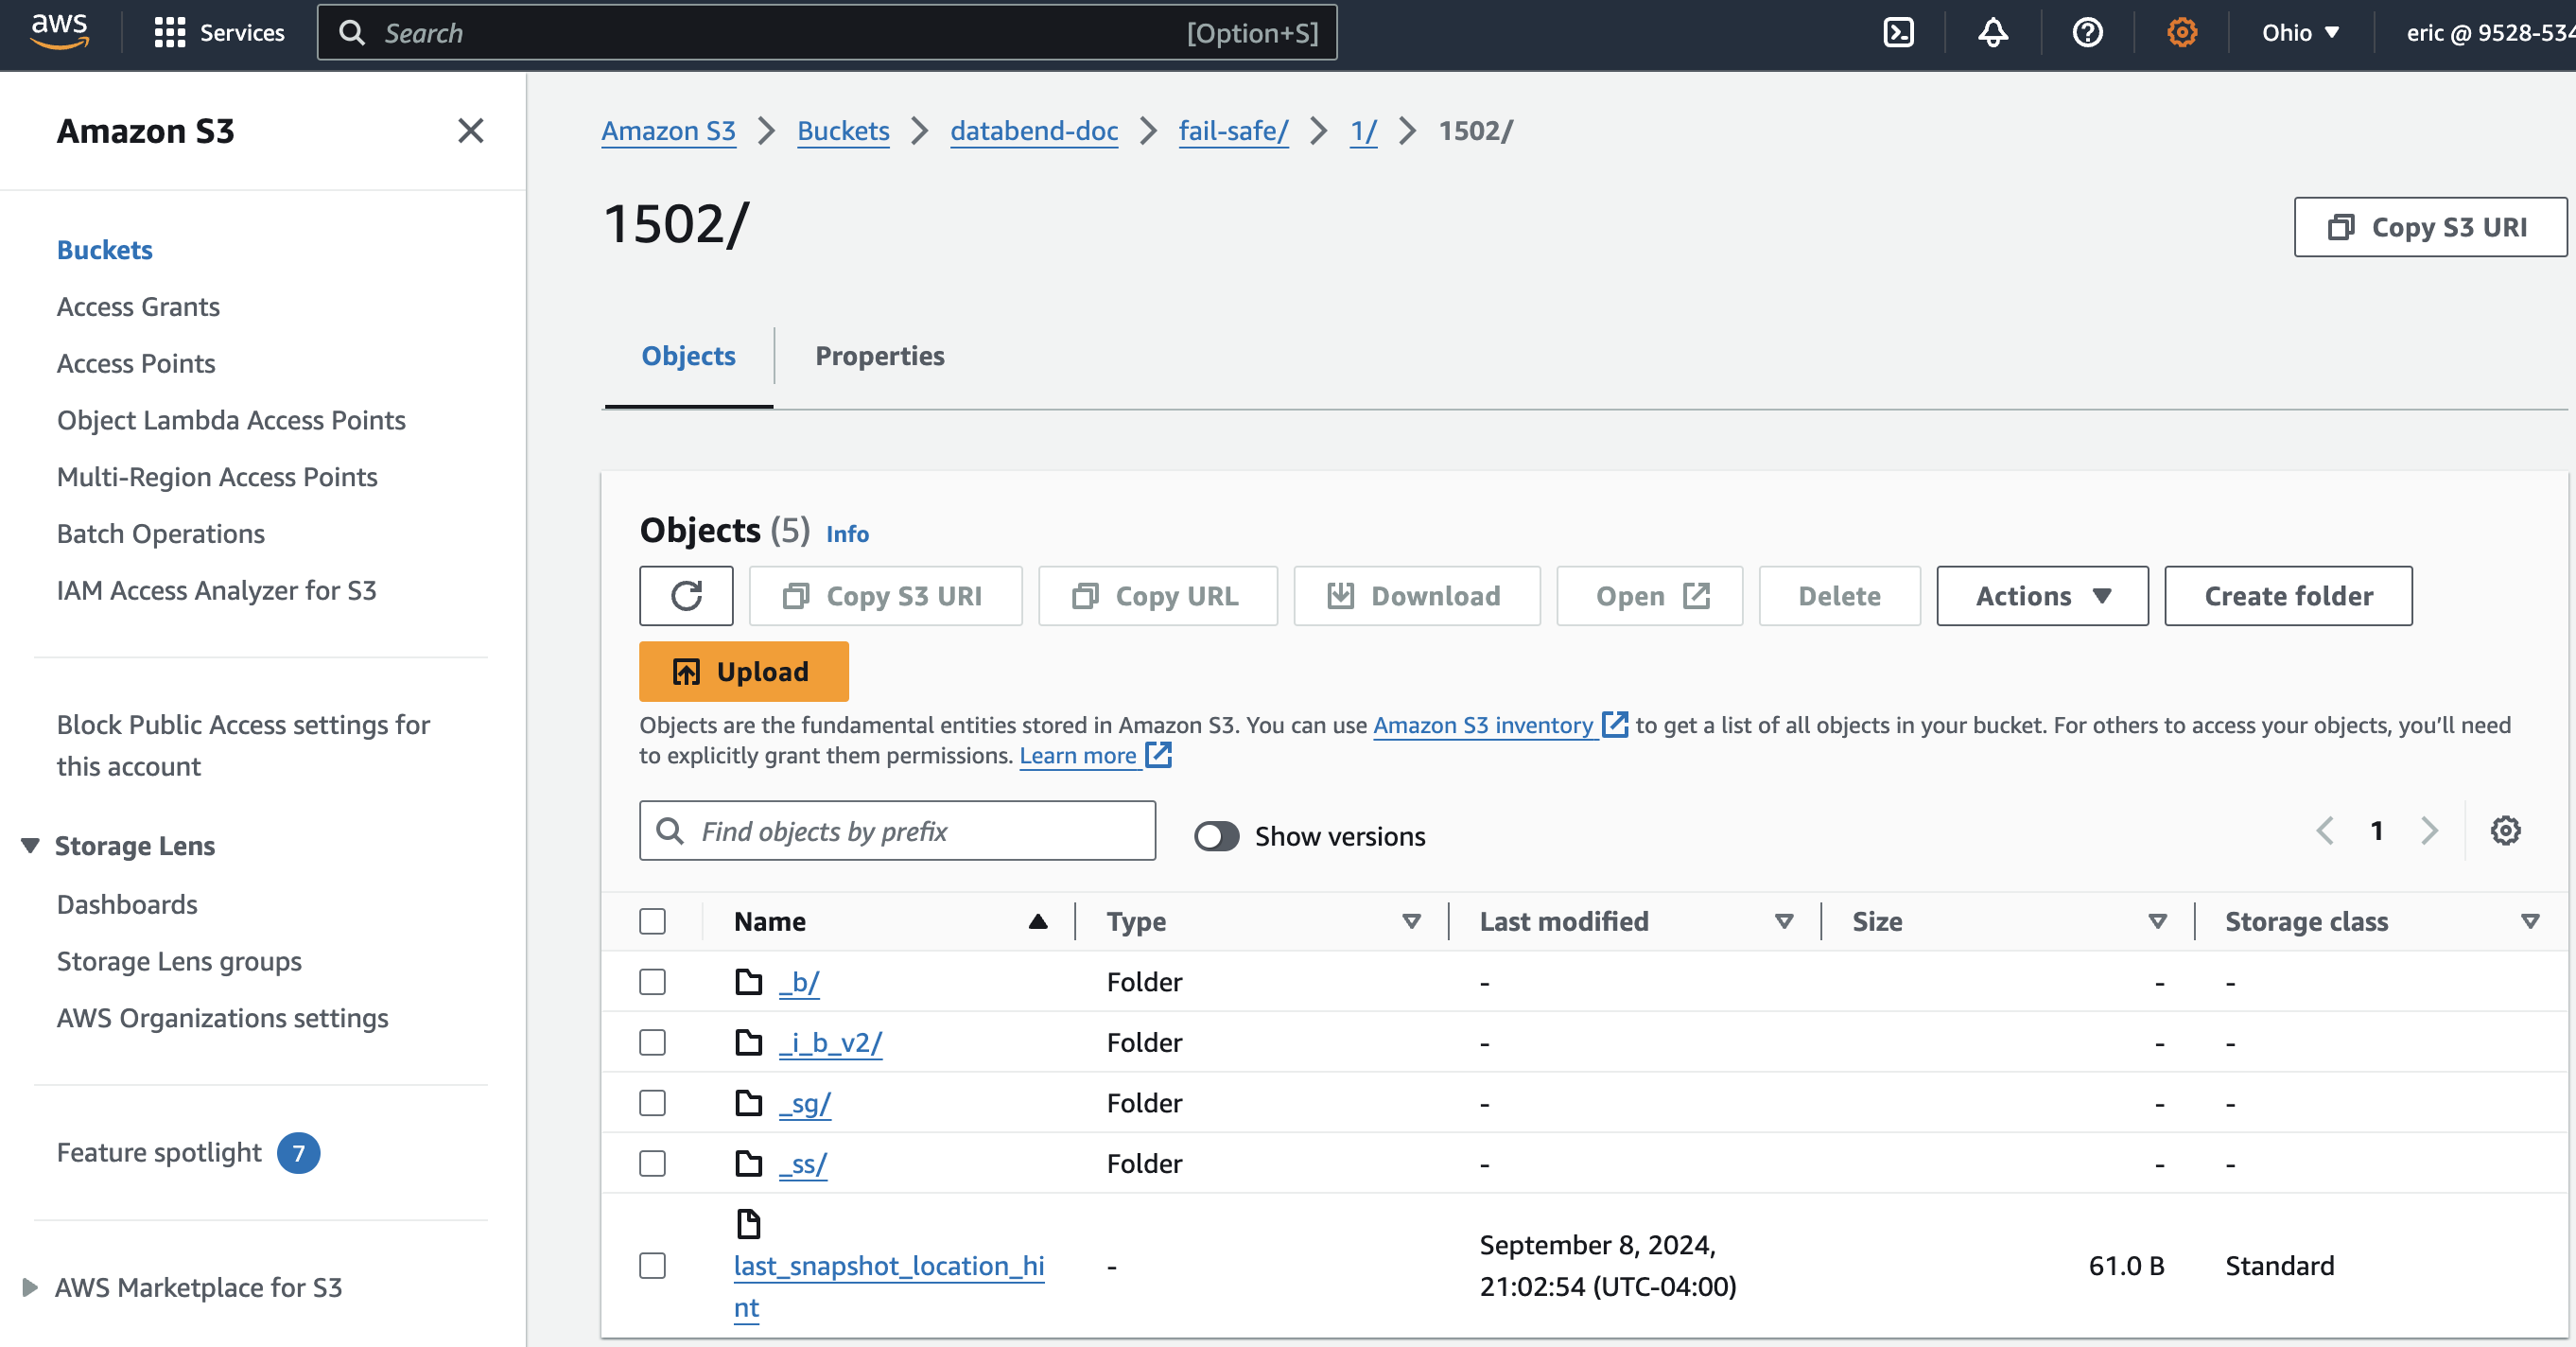
Task: Go to the previous page of objects
Action: pyautogui.click(x=2325, y=830)
